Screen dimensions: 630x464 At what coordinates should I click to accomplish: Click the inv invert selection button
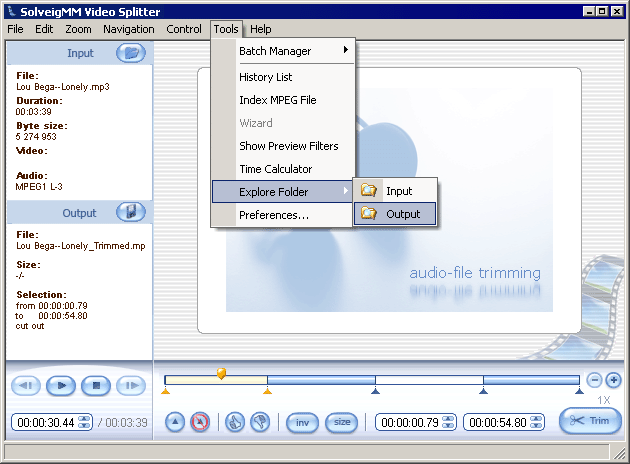302,423
